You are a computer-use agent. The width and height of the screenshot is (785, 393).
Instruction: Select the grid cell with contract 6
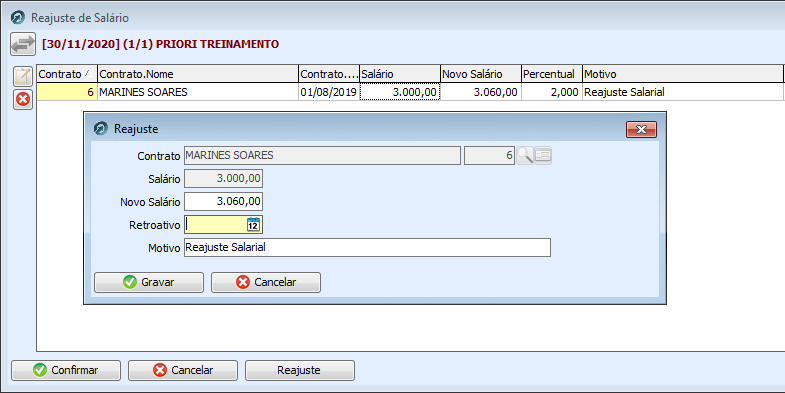click(x=67, y=92)
